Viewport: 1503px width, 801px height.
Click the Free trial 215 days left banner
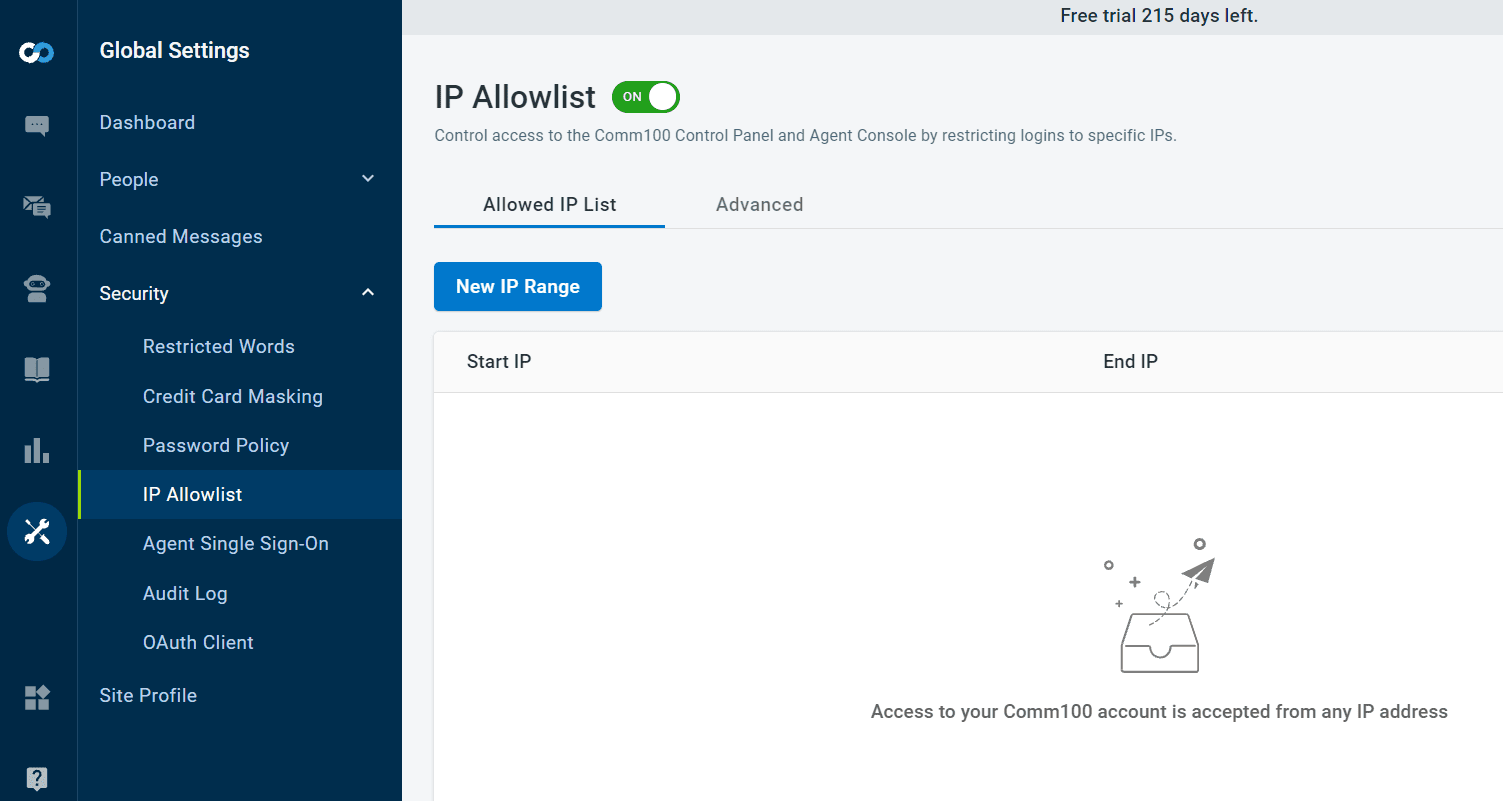(1159, 16)
